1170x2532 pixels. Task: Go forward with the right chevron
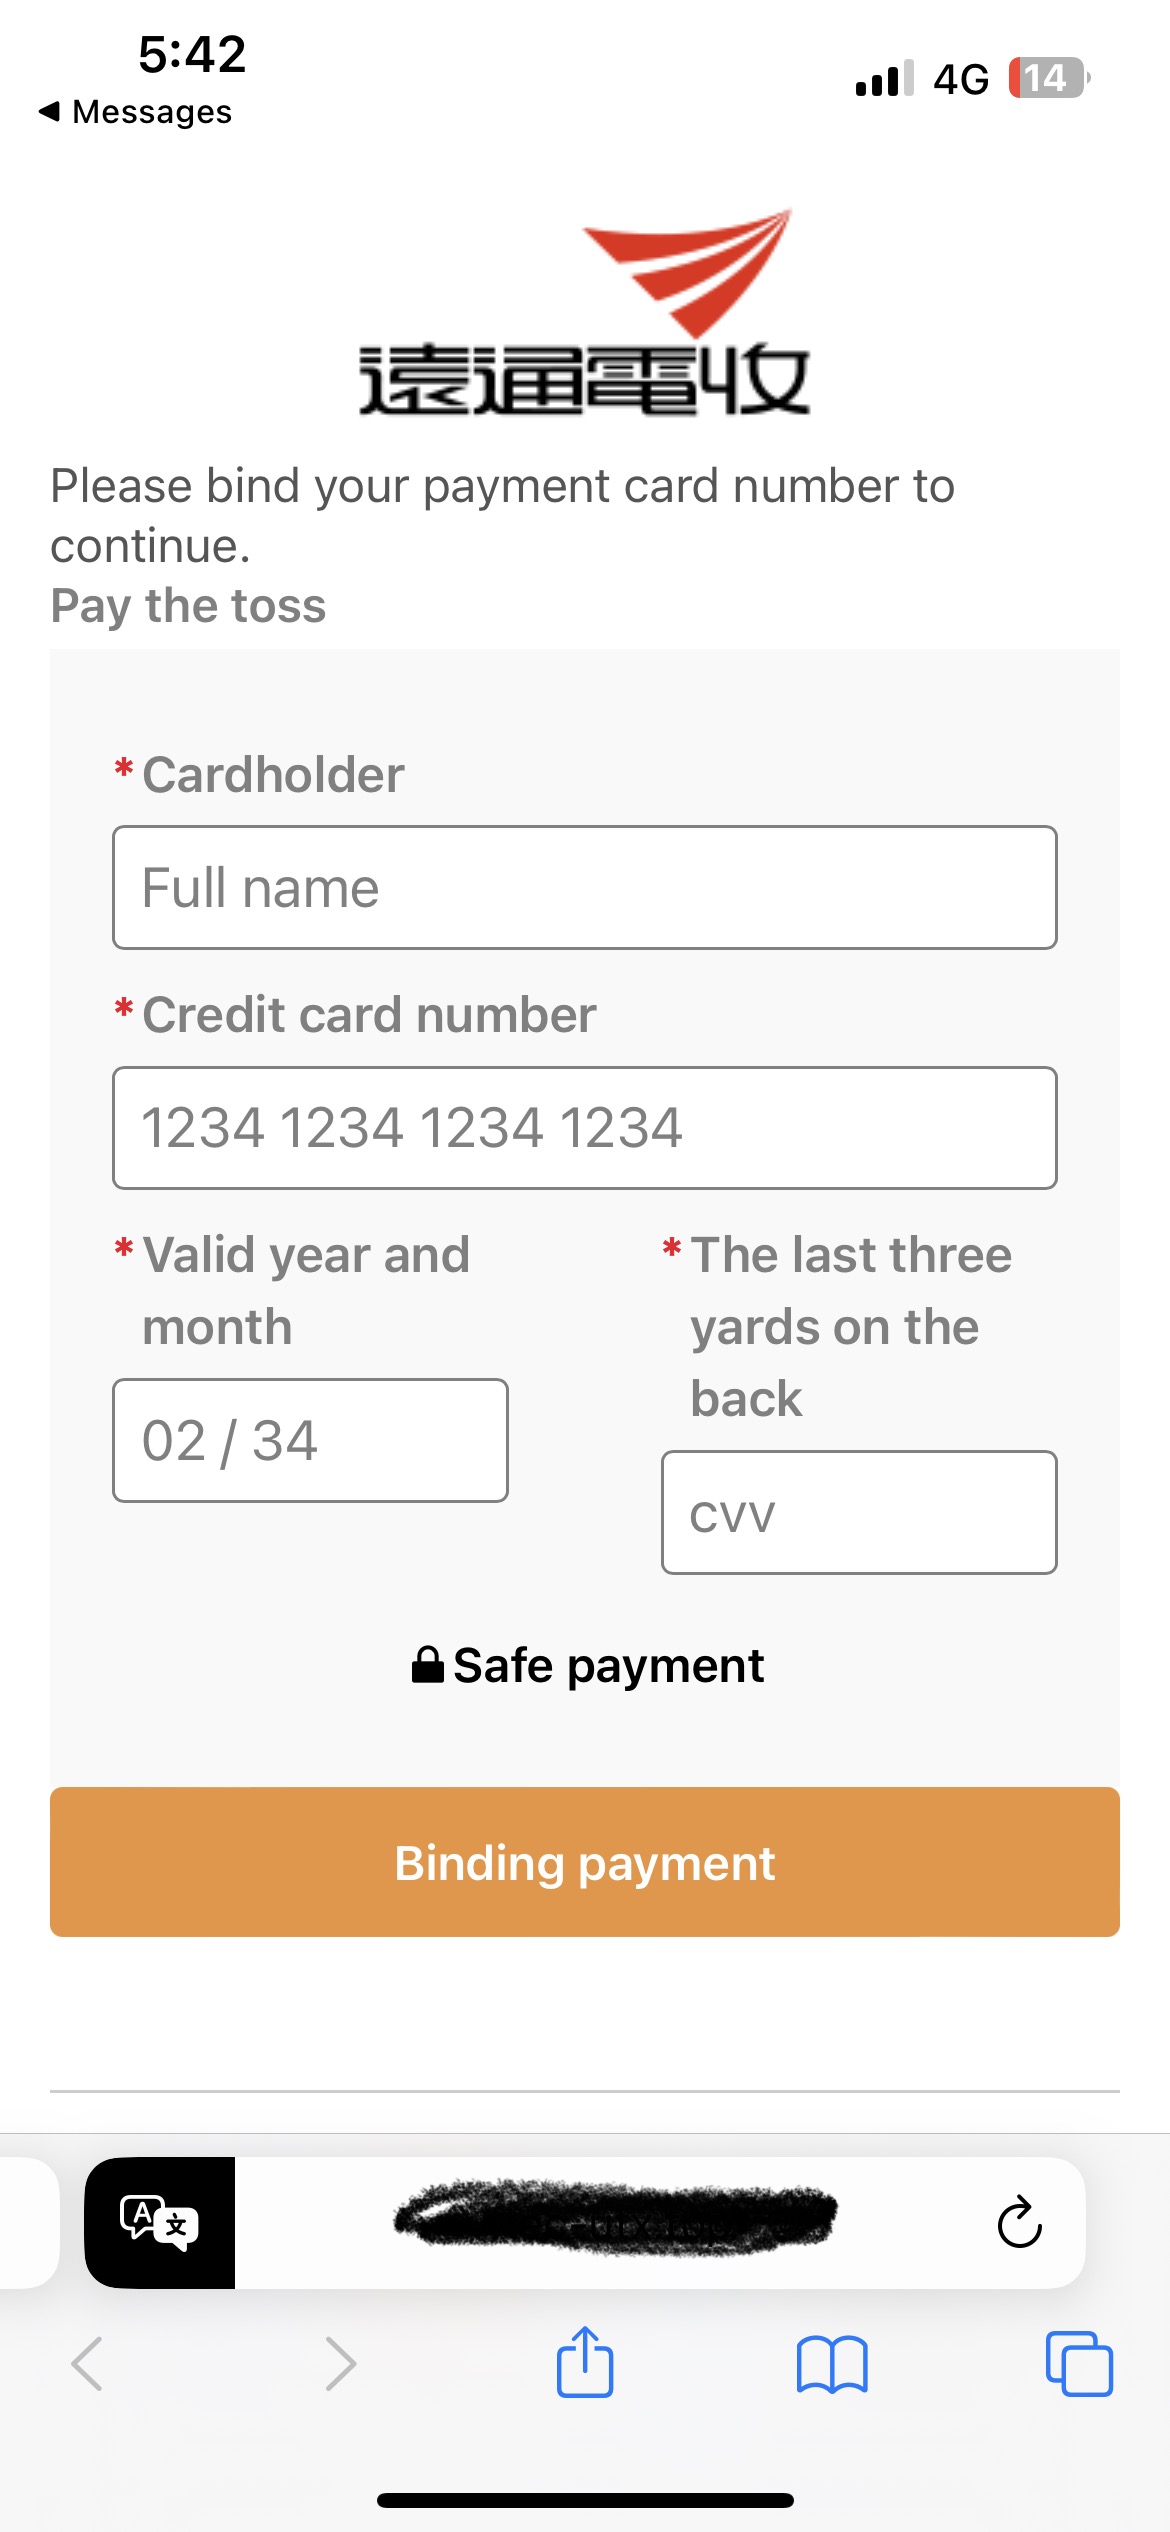[340, 2364]
